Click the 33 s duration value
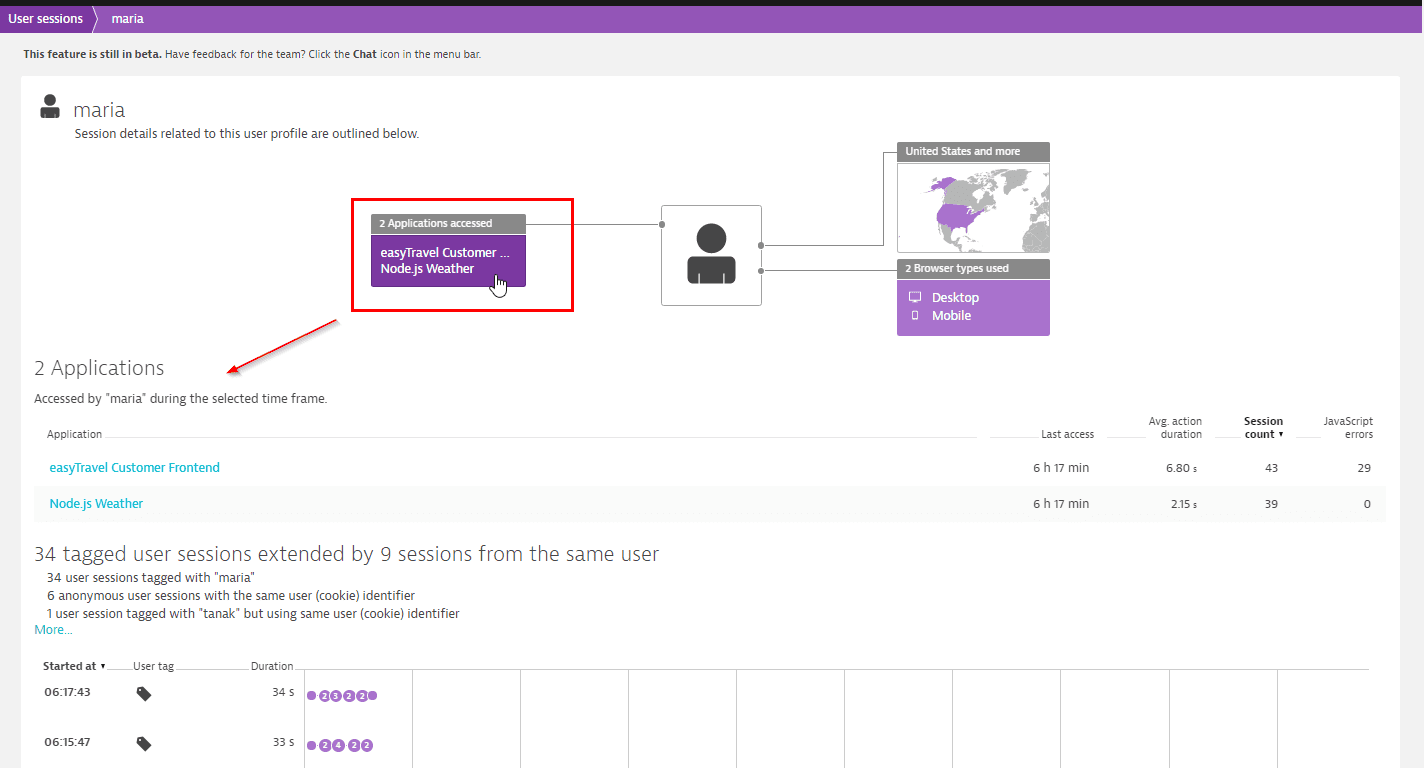The height and width of the screenshot is (768, 1424). pos(283,743)
